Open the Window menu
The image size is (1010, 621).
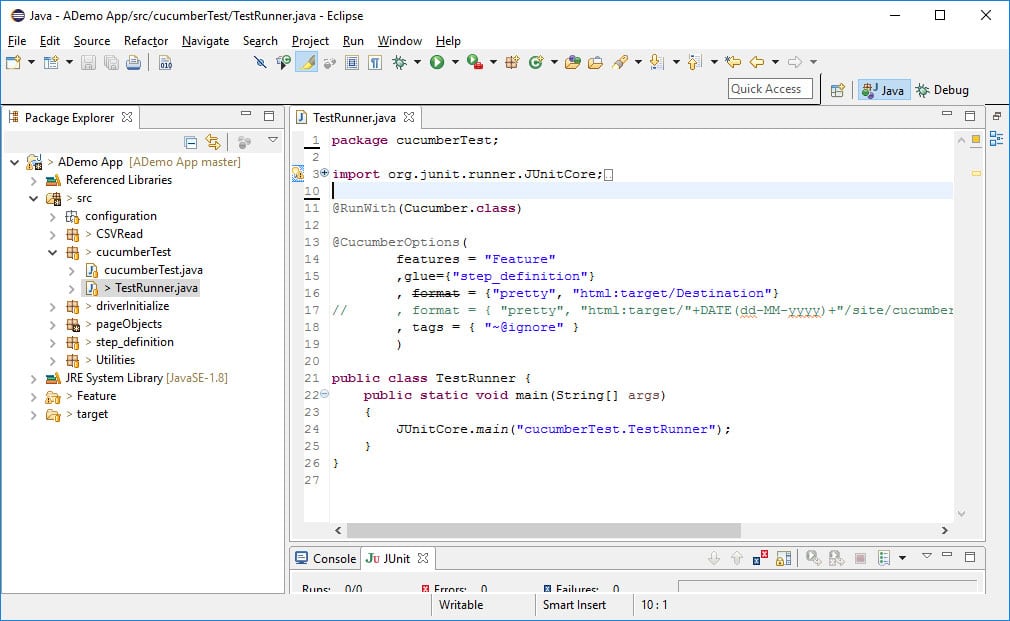point(399,41)
